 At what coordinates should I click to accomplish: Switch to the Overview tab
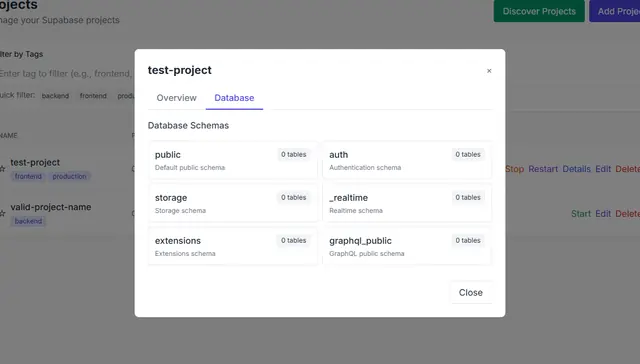point(176,98)
